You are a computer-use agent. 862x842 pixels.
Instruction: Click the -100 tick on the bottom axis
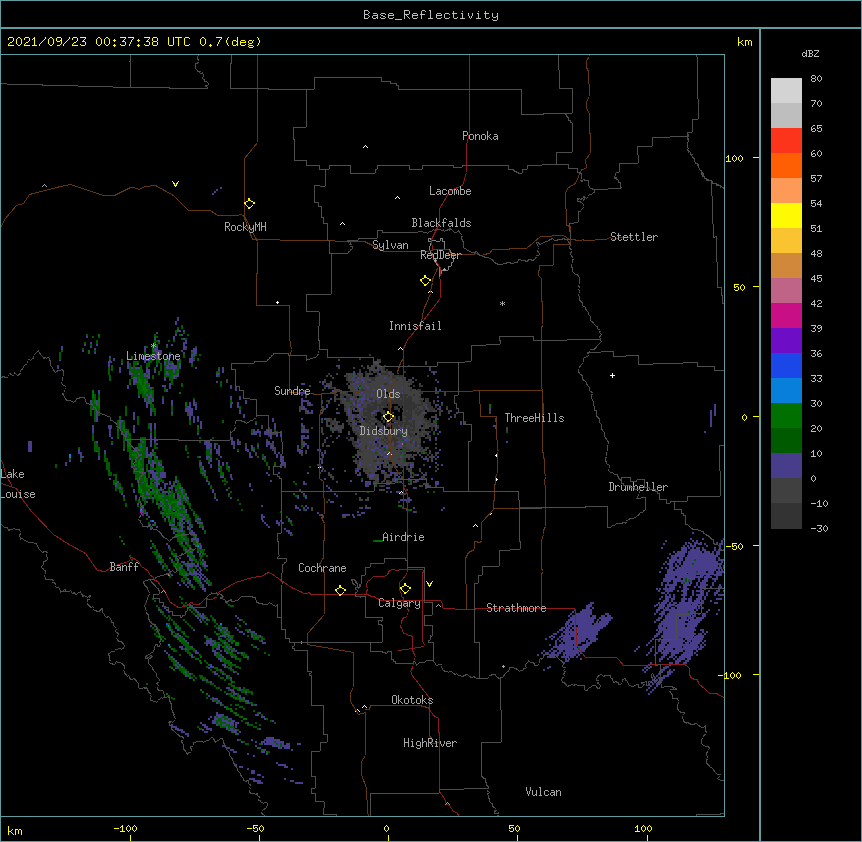pos(125,828)
